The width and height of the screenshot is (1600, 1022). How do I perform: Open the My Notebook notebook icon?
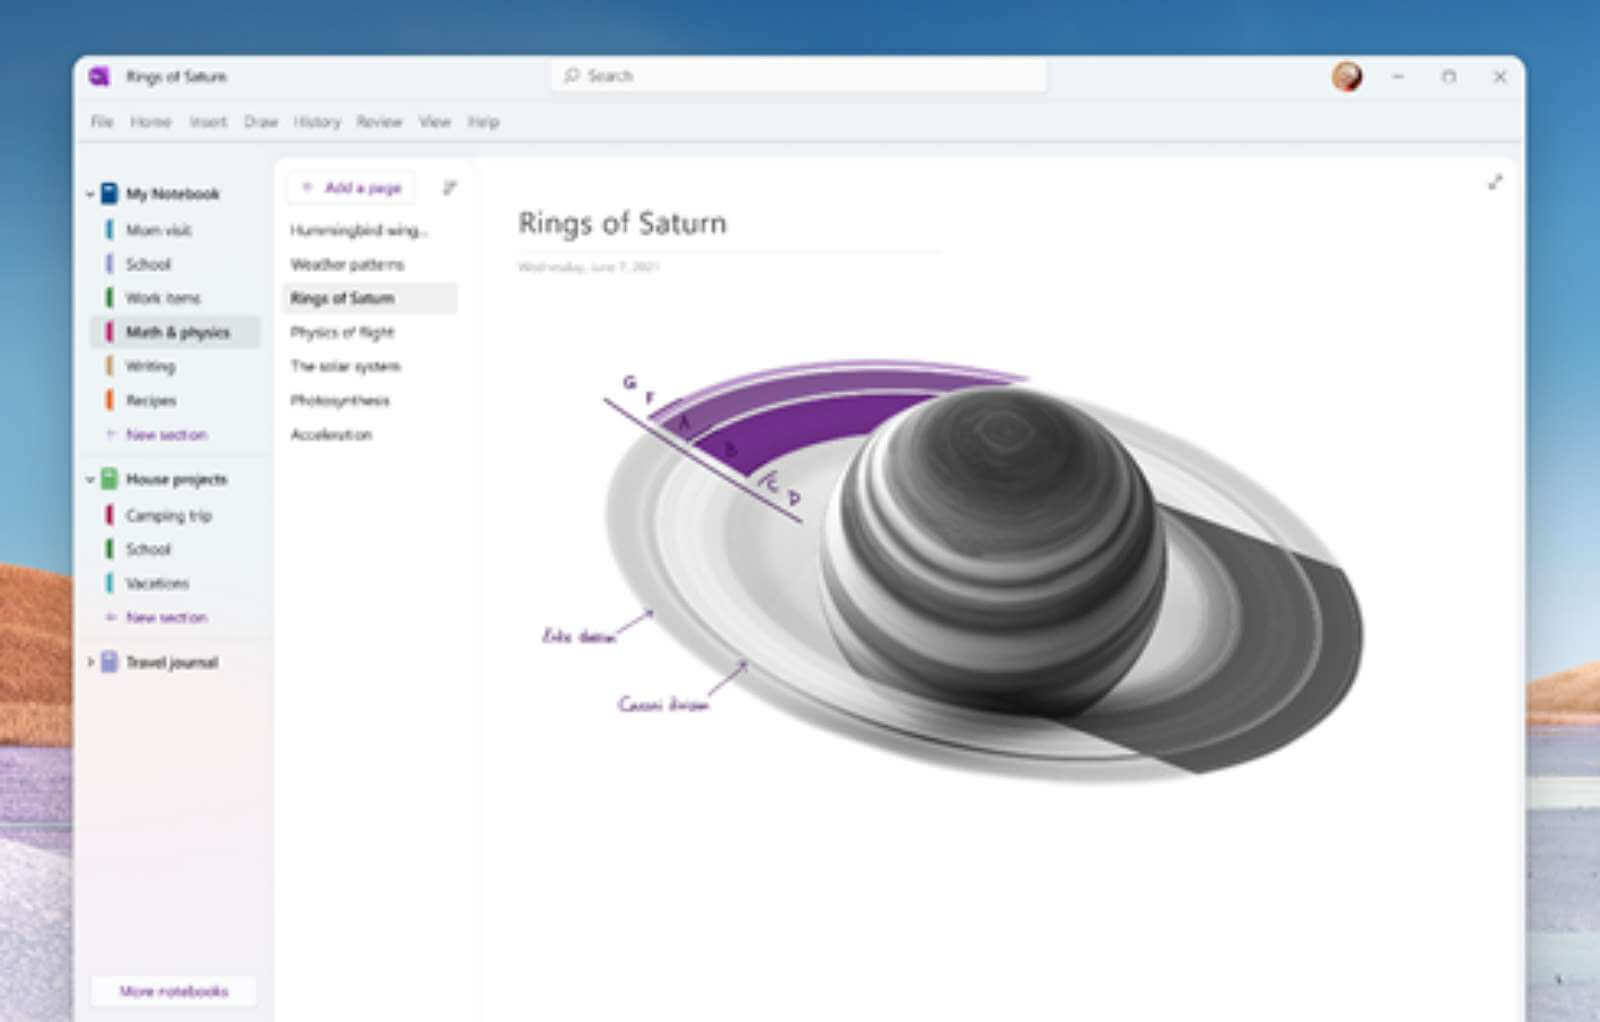[110, 194]
